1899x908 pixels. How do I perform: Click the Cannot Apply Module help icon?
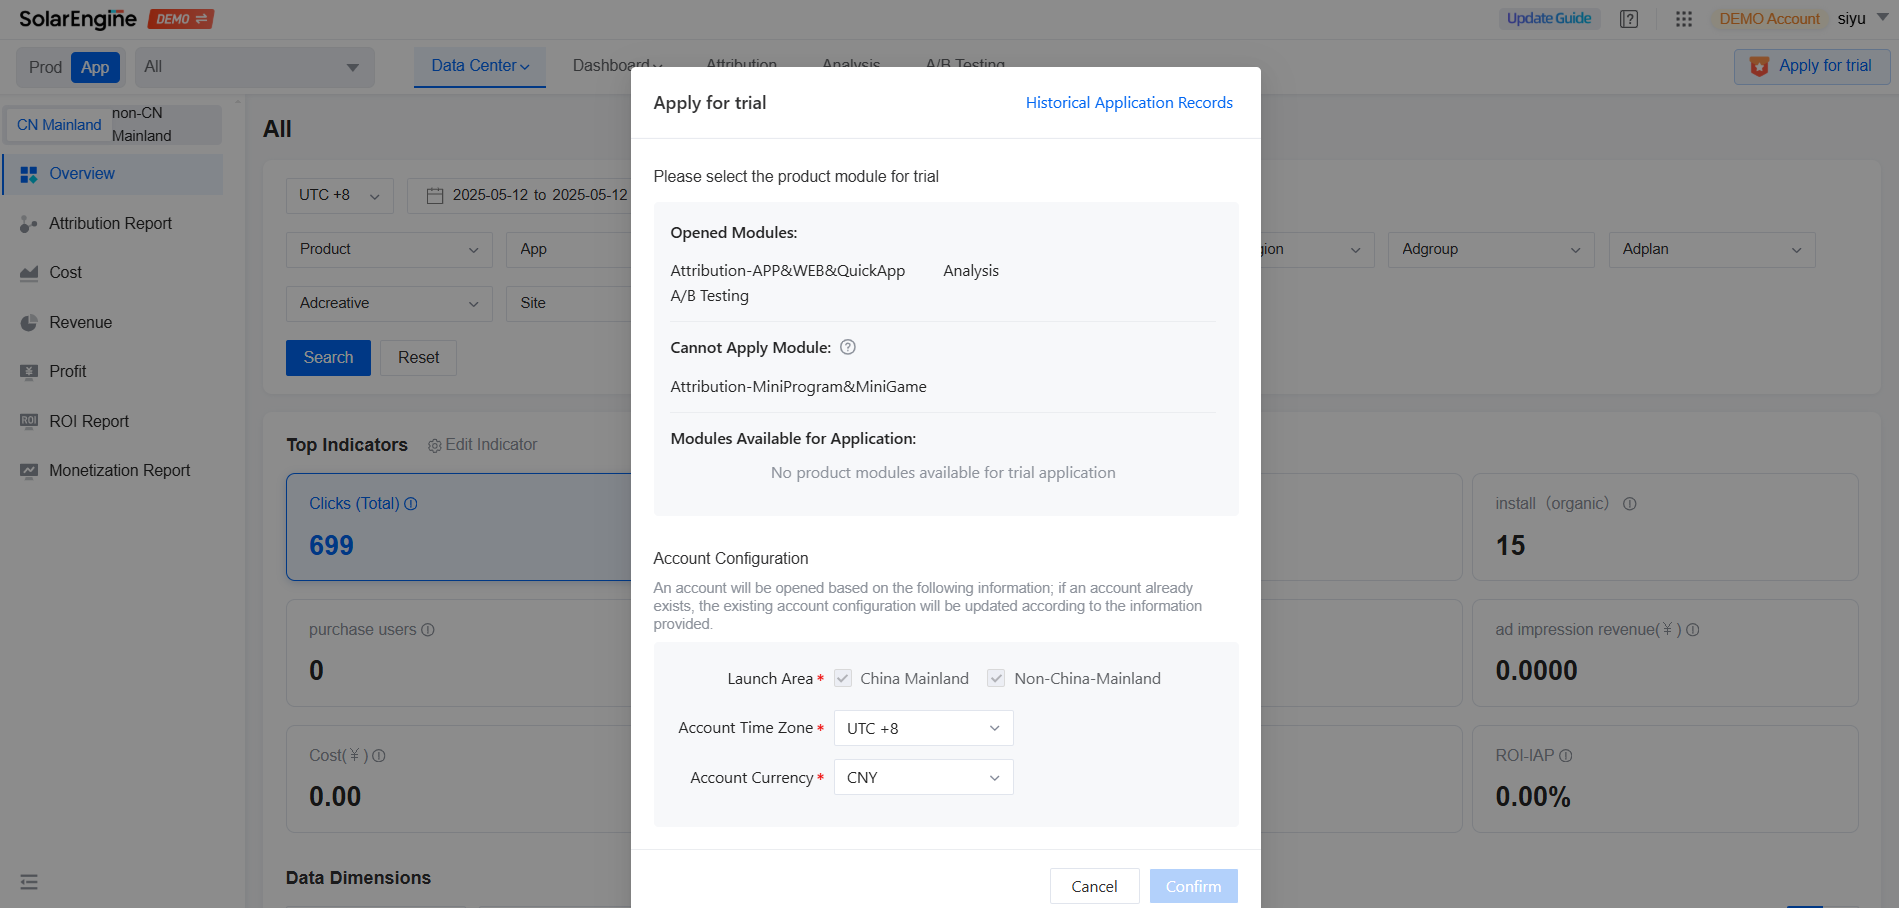[848, 347]
